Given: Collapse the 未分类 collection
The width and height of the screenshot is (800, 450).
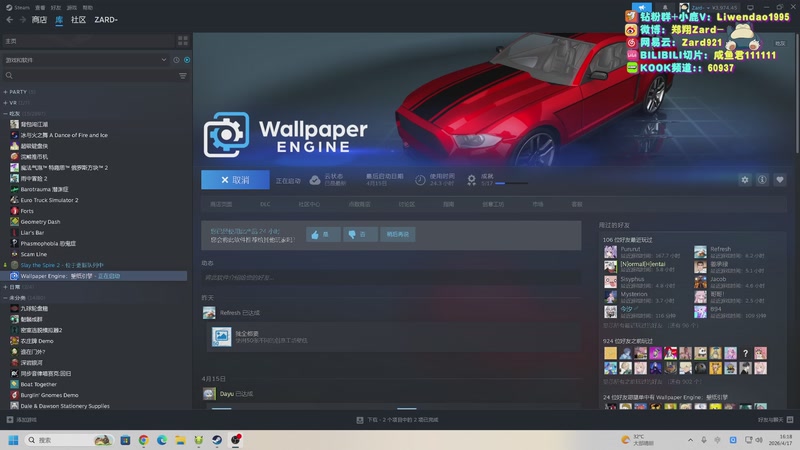Looking at the screenshot, I should 24,297.
